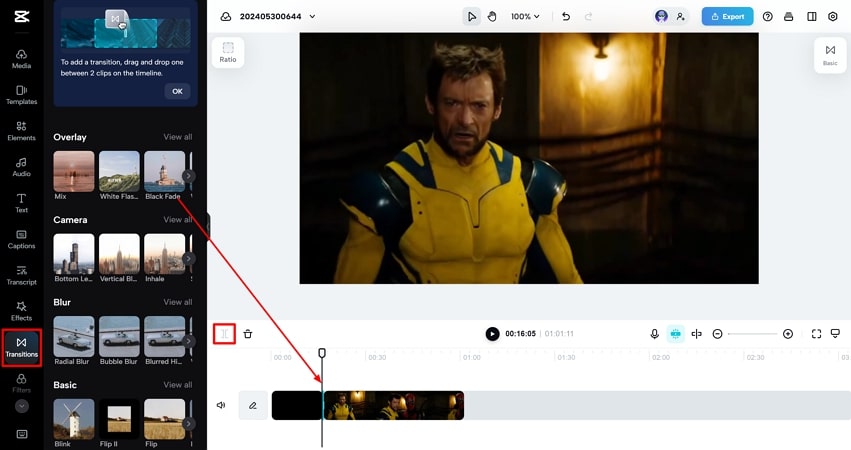Expand more sidebar tools chevron
Image resolution: width=851 pixels, height=450 pixels.
point(22,406)
